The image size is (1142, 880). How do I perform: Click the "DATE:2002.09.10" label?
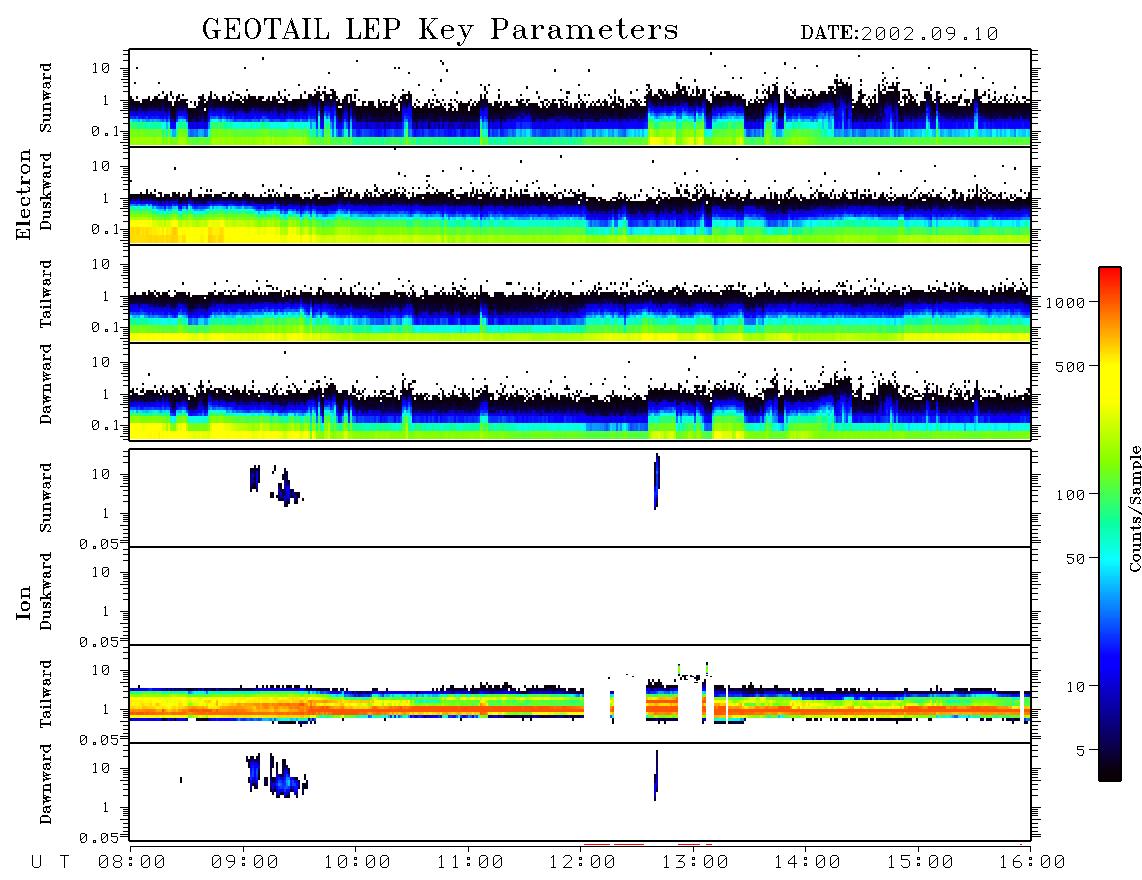click(899, 34)
